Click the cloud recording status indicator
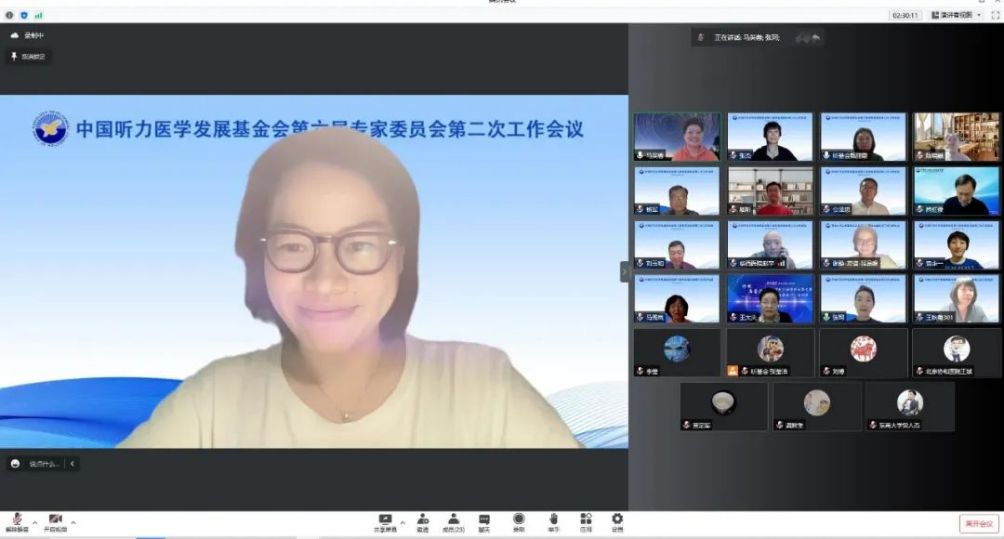The width and height of the screenshot is (1004, 539). 28,35
